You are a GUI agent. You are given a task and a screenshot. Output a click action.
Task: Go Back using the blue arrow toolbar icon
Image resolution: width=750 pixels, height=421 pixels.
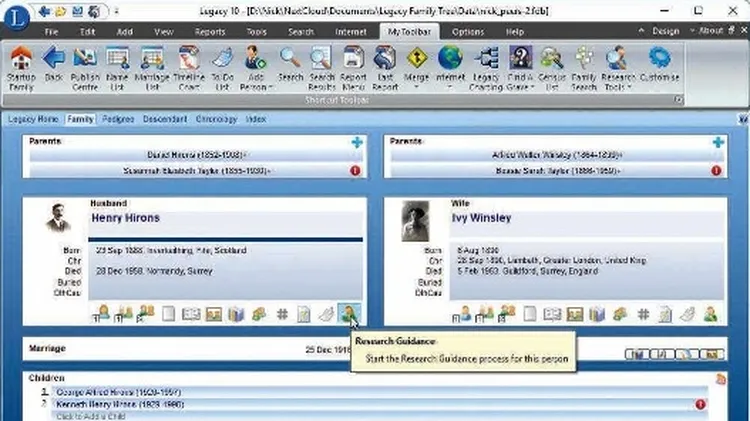point(54,65)
